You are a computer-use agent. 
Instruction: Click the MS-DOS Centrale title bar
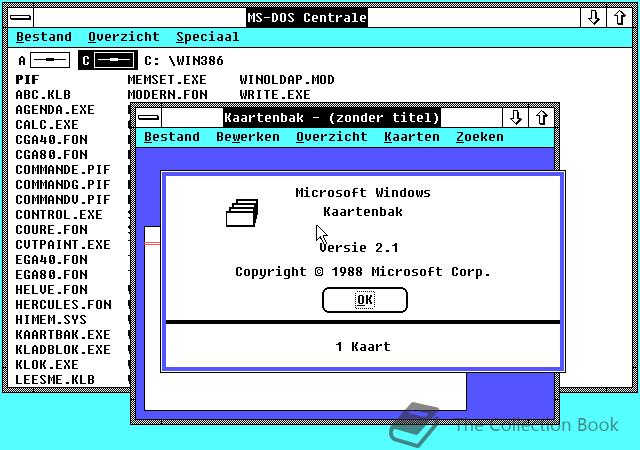click(307, 18)
